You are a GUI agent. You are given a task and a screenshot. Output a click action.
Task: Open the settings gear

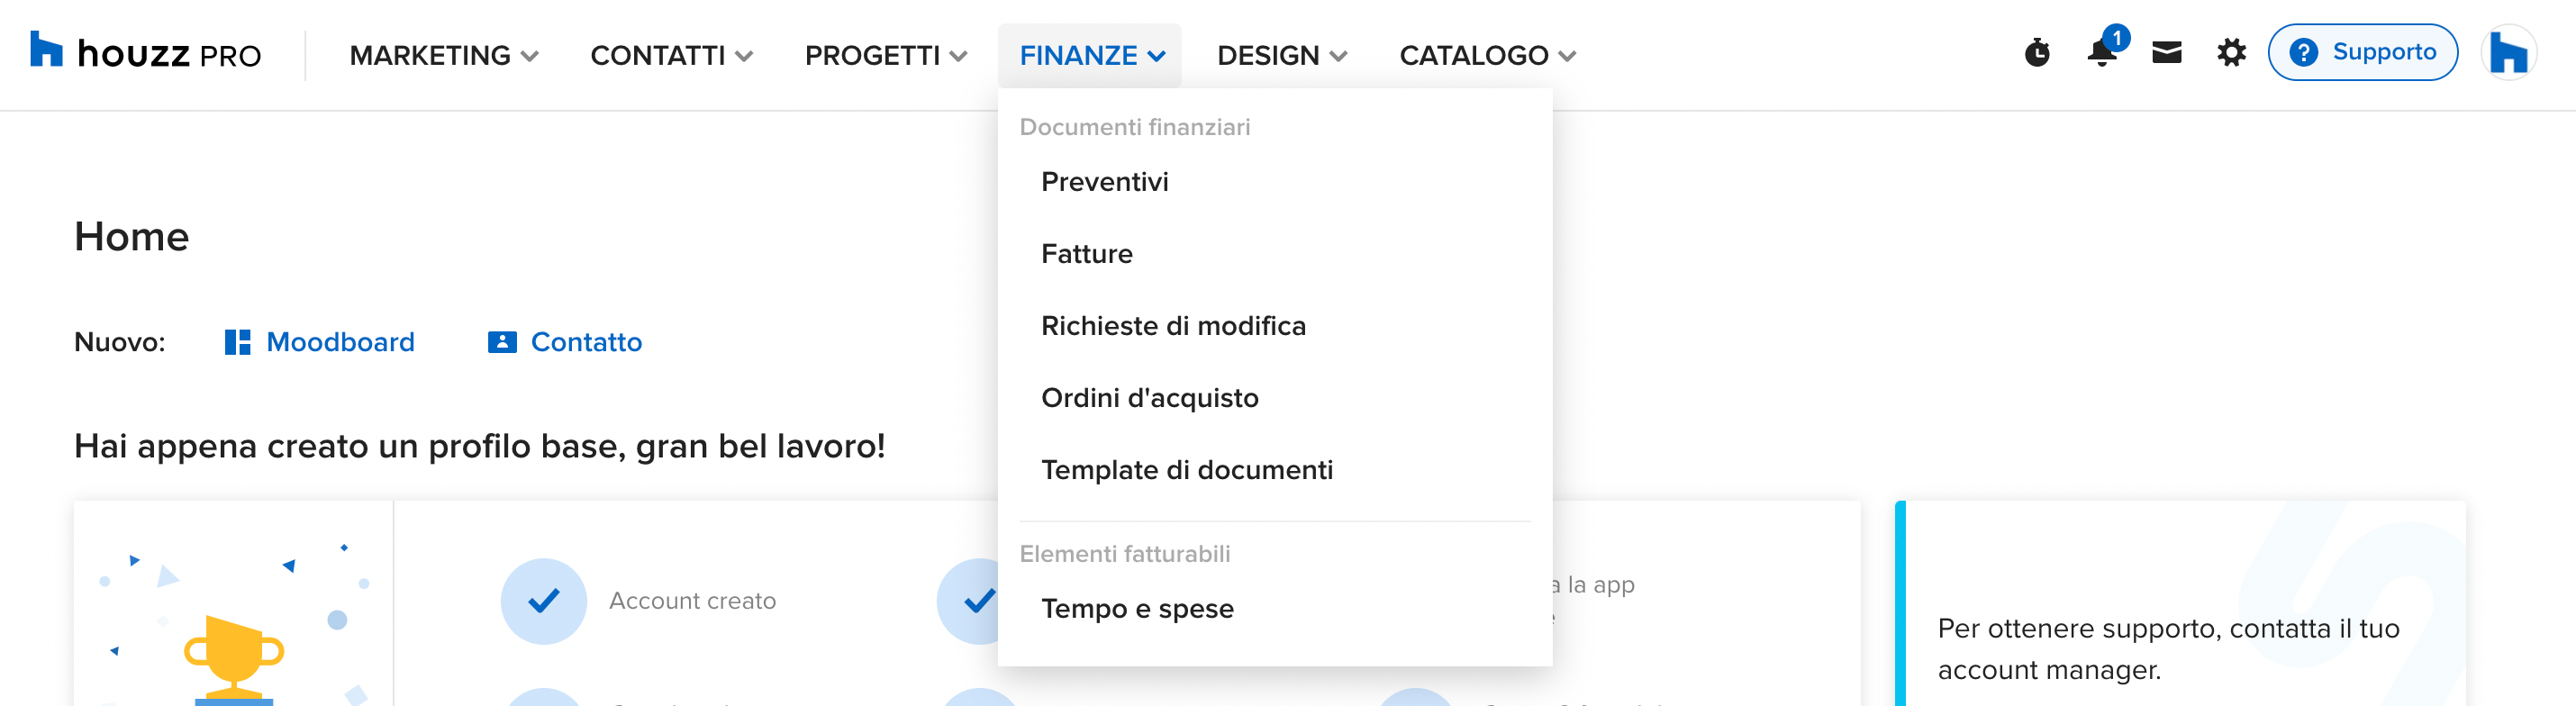pyautogui.click(x=2231, y=52)
